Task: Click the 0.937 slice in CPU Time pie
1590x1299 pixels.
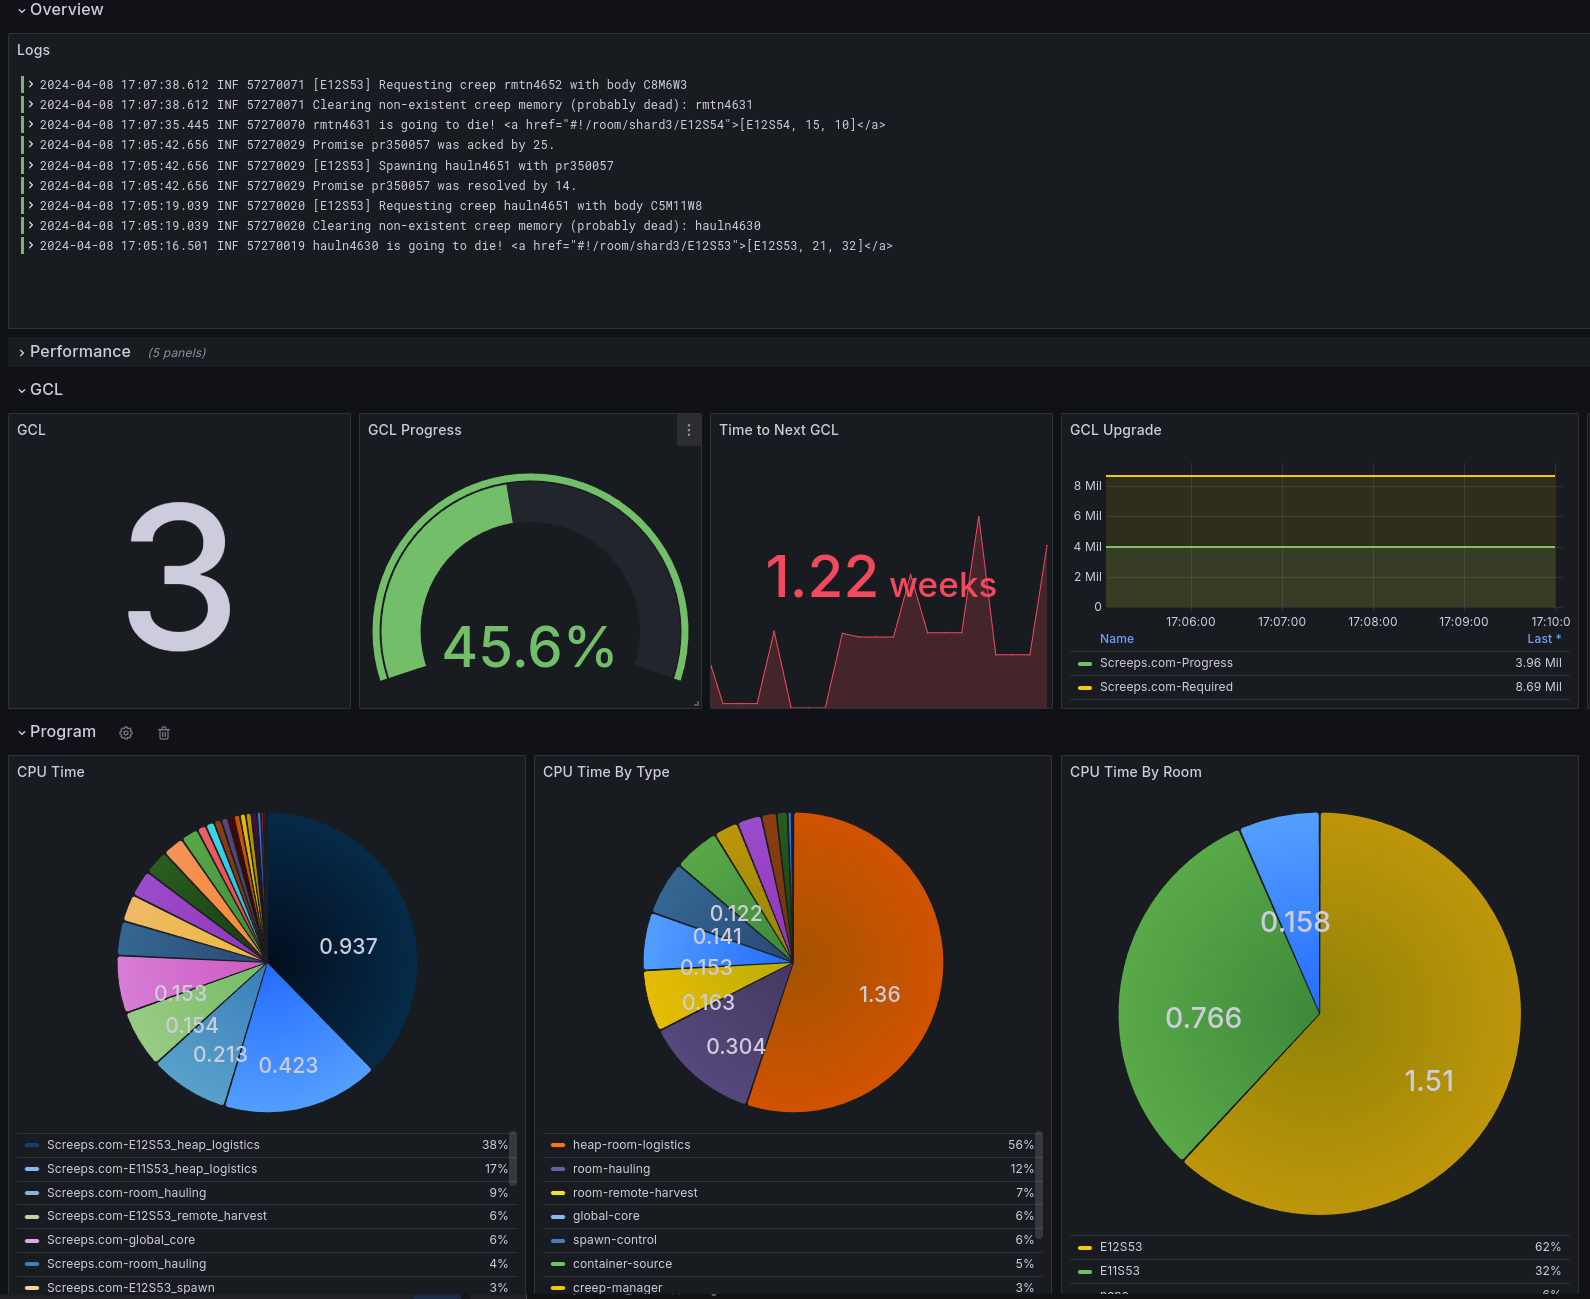Action: [348, 946]
